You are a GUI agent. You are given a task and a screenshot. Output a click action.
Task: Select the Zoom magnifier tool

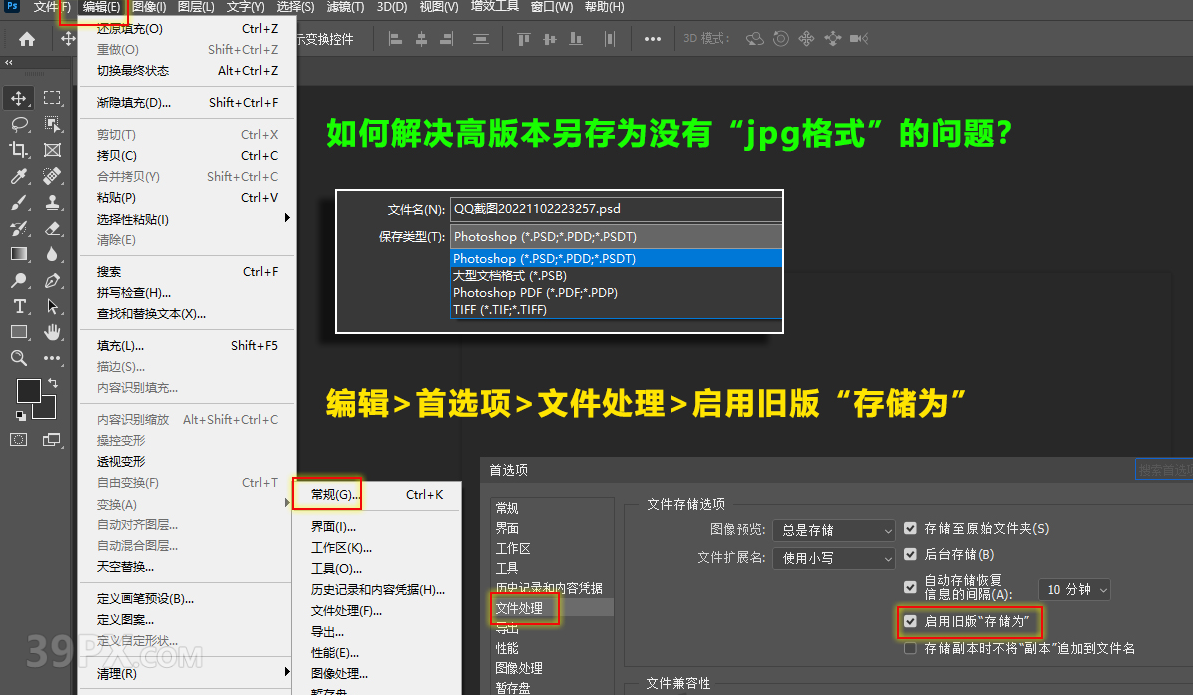[x=19, y=358]
